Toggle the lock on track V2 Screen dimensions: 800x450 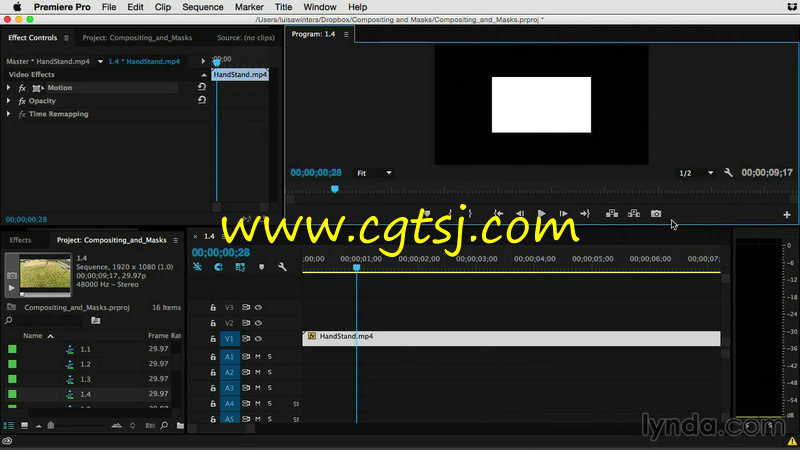click(213, 323)
